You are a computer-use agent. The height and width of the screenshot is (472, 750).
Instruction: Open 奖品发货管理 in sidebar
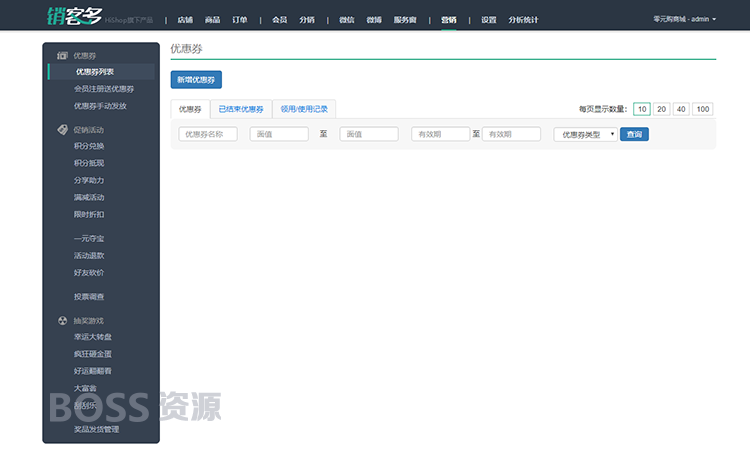[97, 429]
